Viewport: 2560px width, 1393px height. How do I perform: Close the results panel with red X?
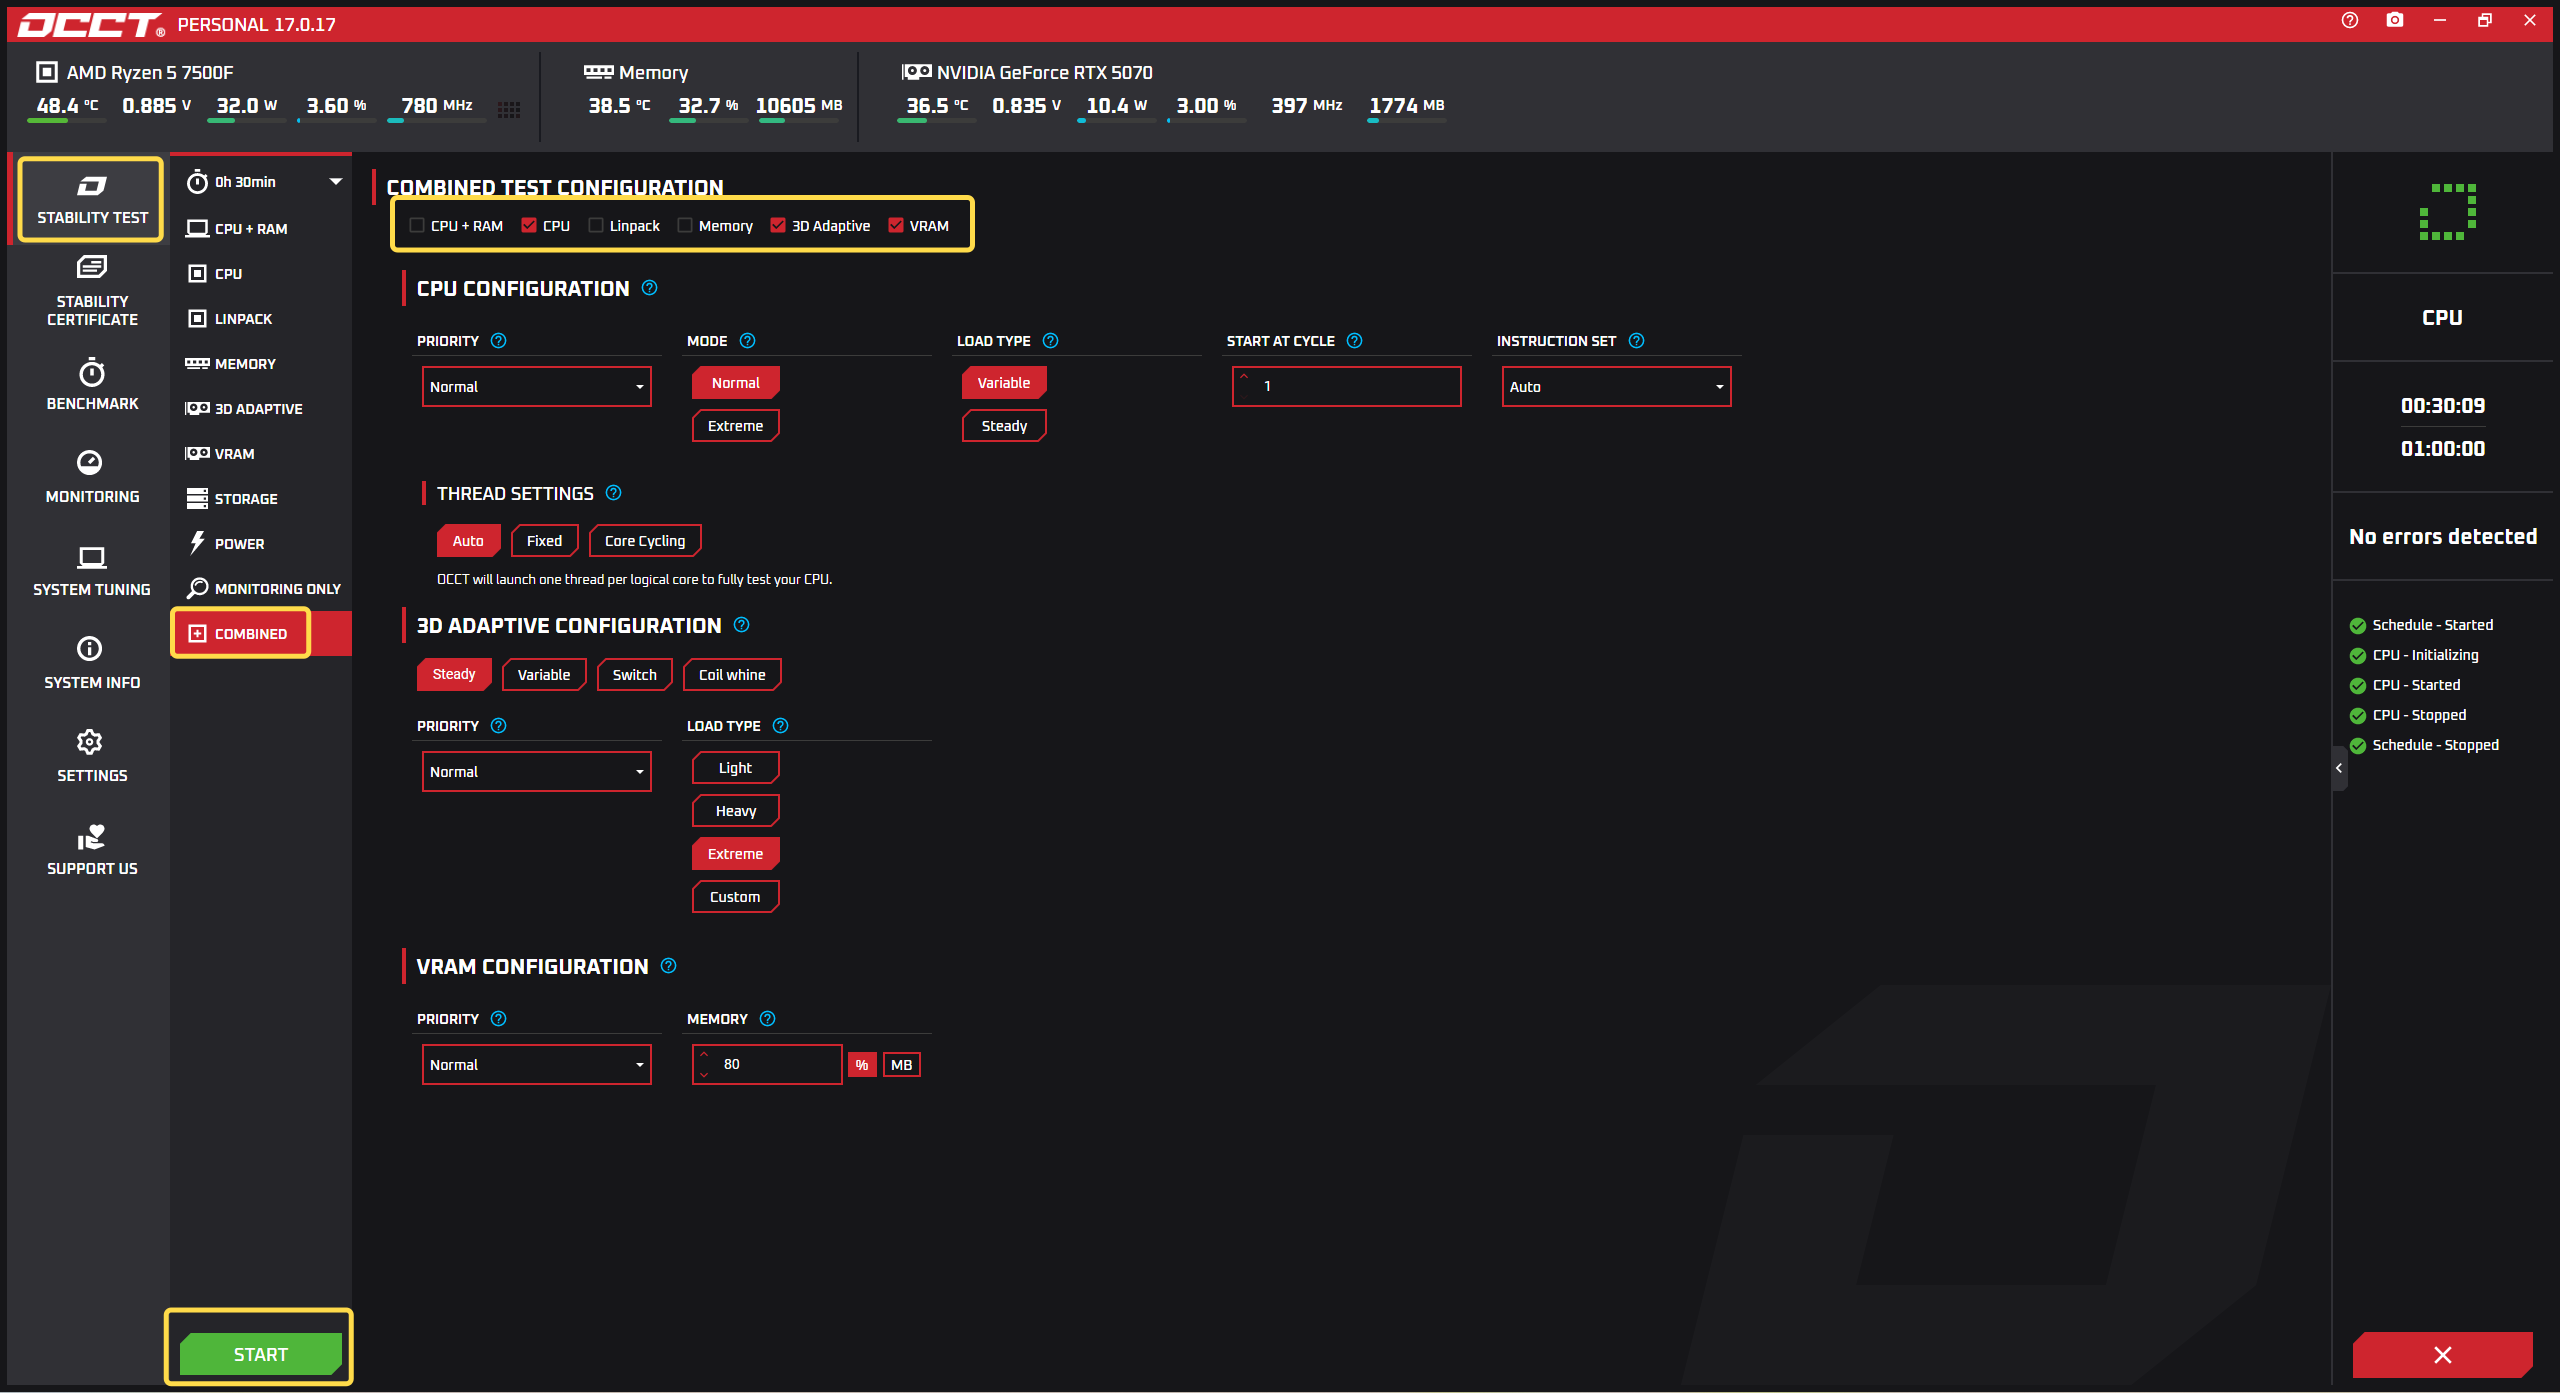pyautogui.click(x=2443, y=1355)
